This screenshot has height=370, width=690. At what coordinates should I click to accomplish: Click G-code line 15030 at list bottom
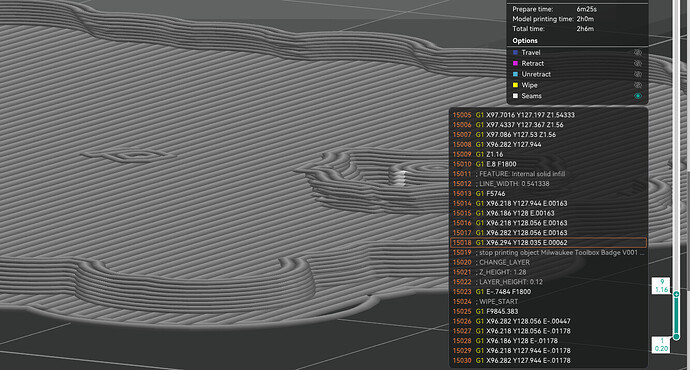click(548, 360)
